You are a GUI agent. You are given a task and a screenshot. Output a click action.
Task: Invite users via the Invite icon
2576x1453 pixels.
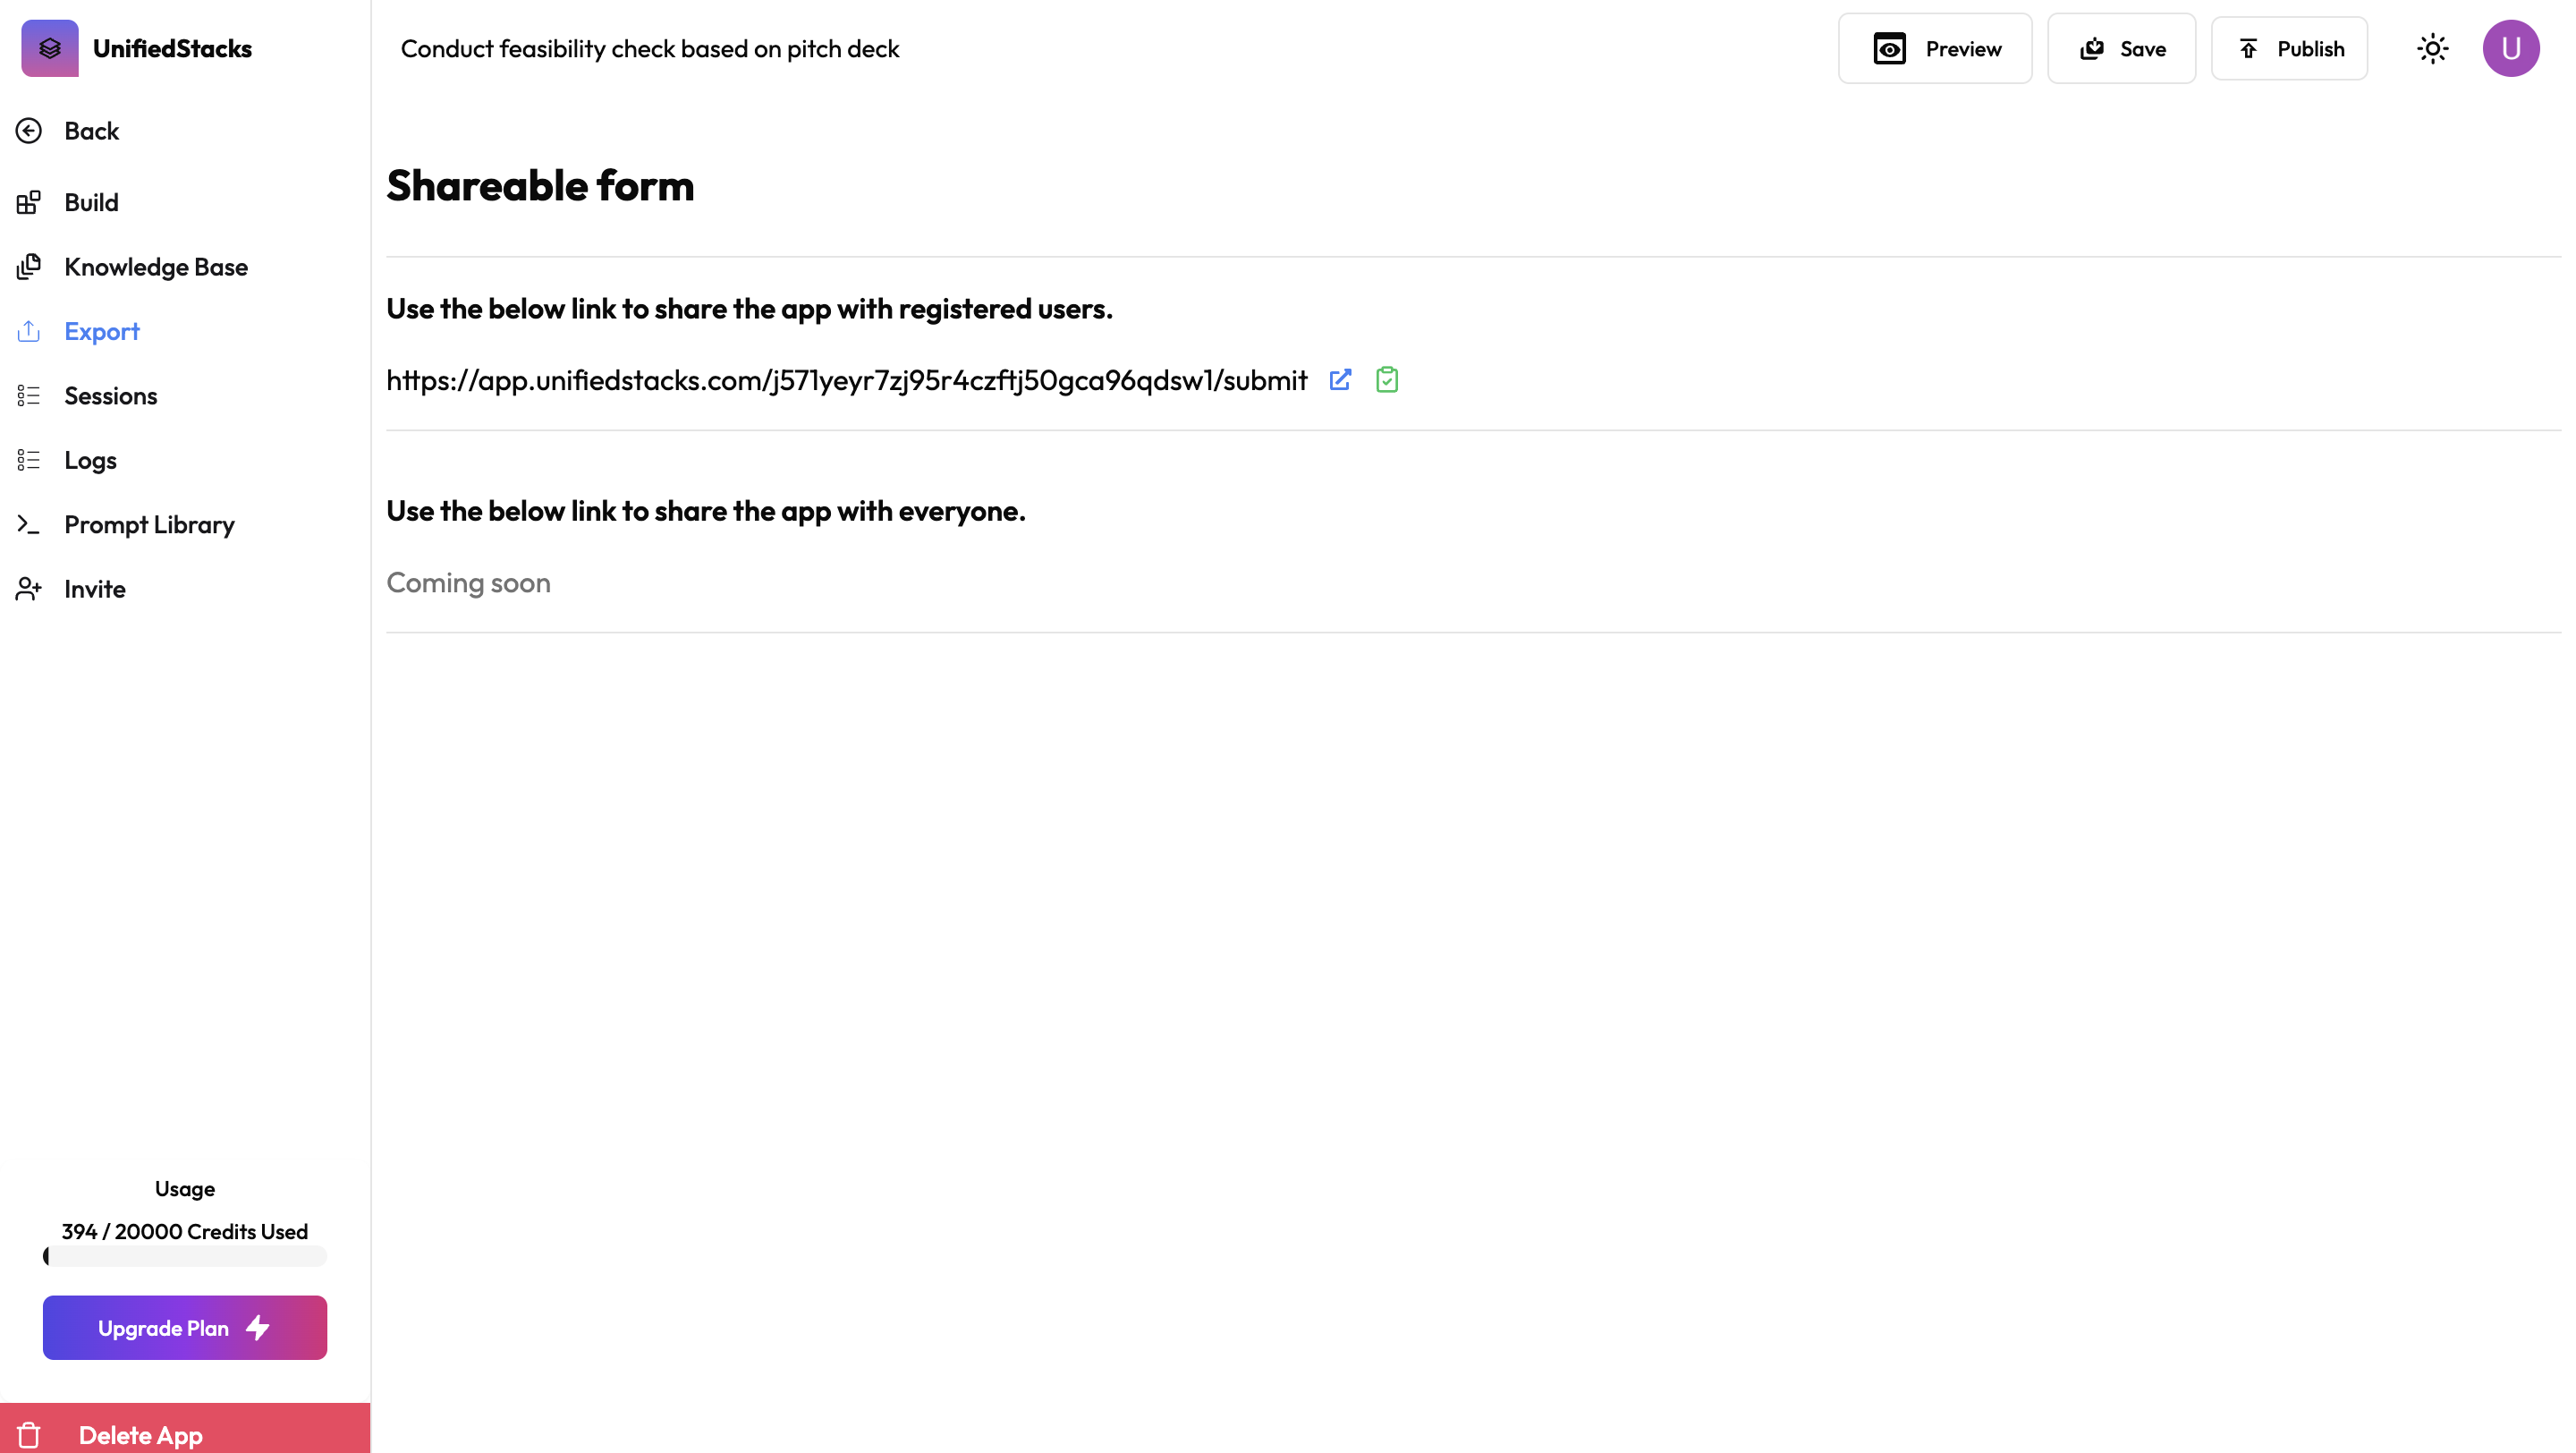coord(29,589)
